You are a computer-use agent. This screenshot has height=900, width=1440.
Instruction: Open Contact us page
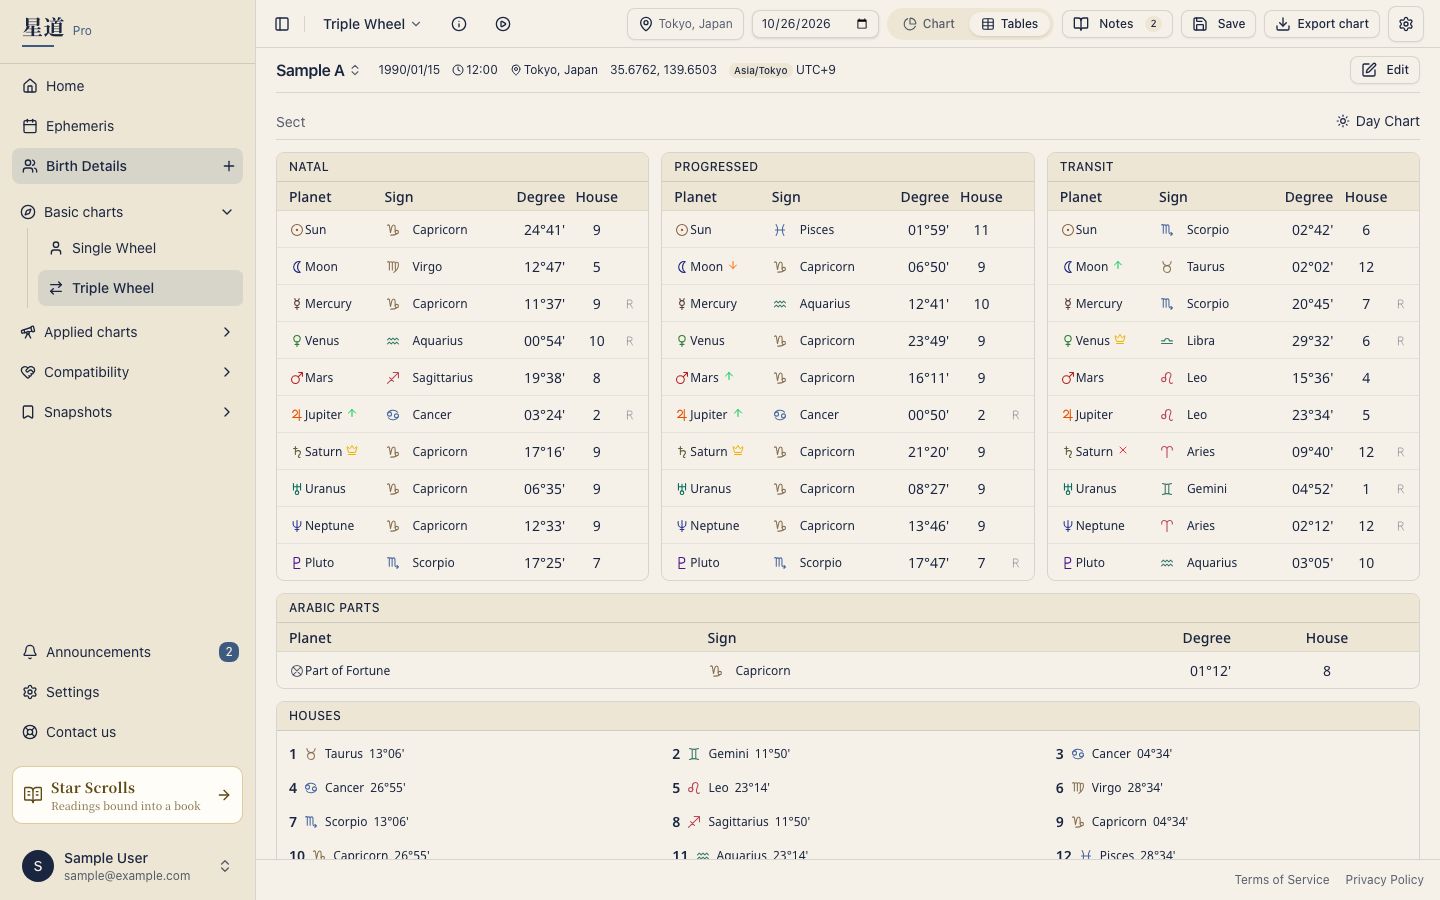pos(128,732)
